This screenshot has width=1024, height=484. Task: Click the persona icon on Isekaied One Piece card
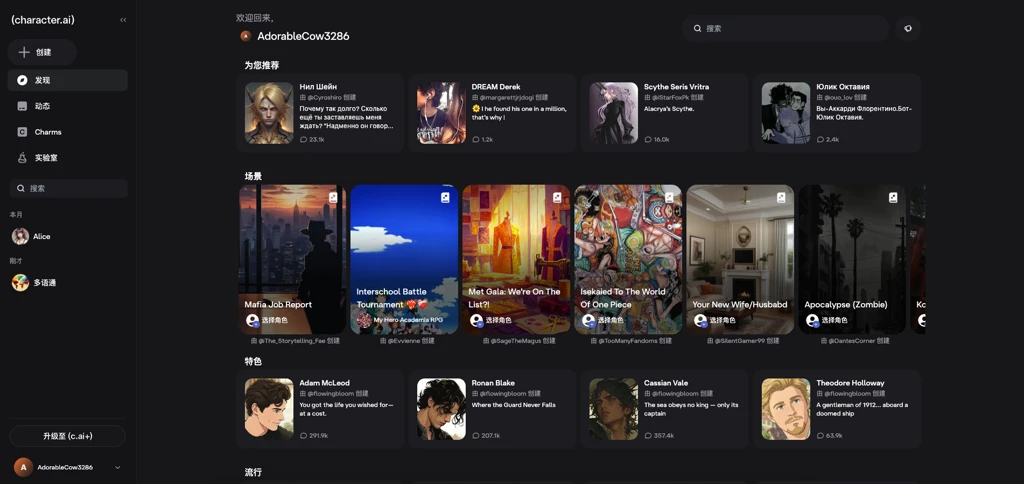[588, 320]
